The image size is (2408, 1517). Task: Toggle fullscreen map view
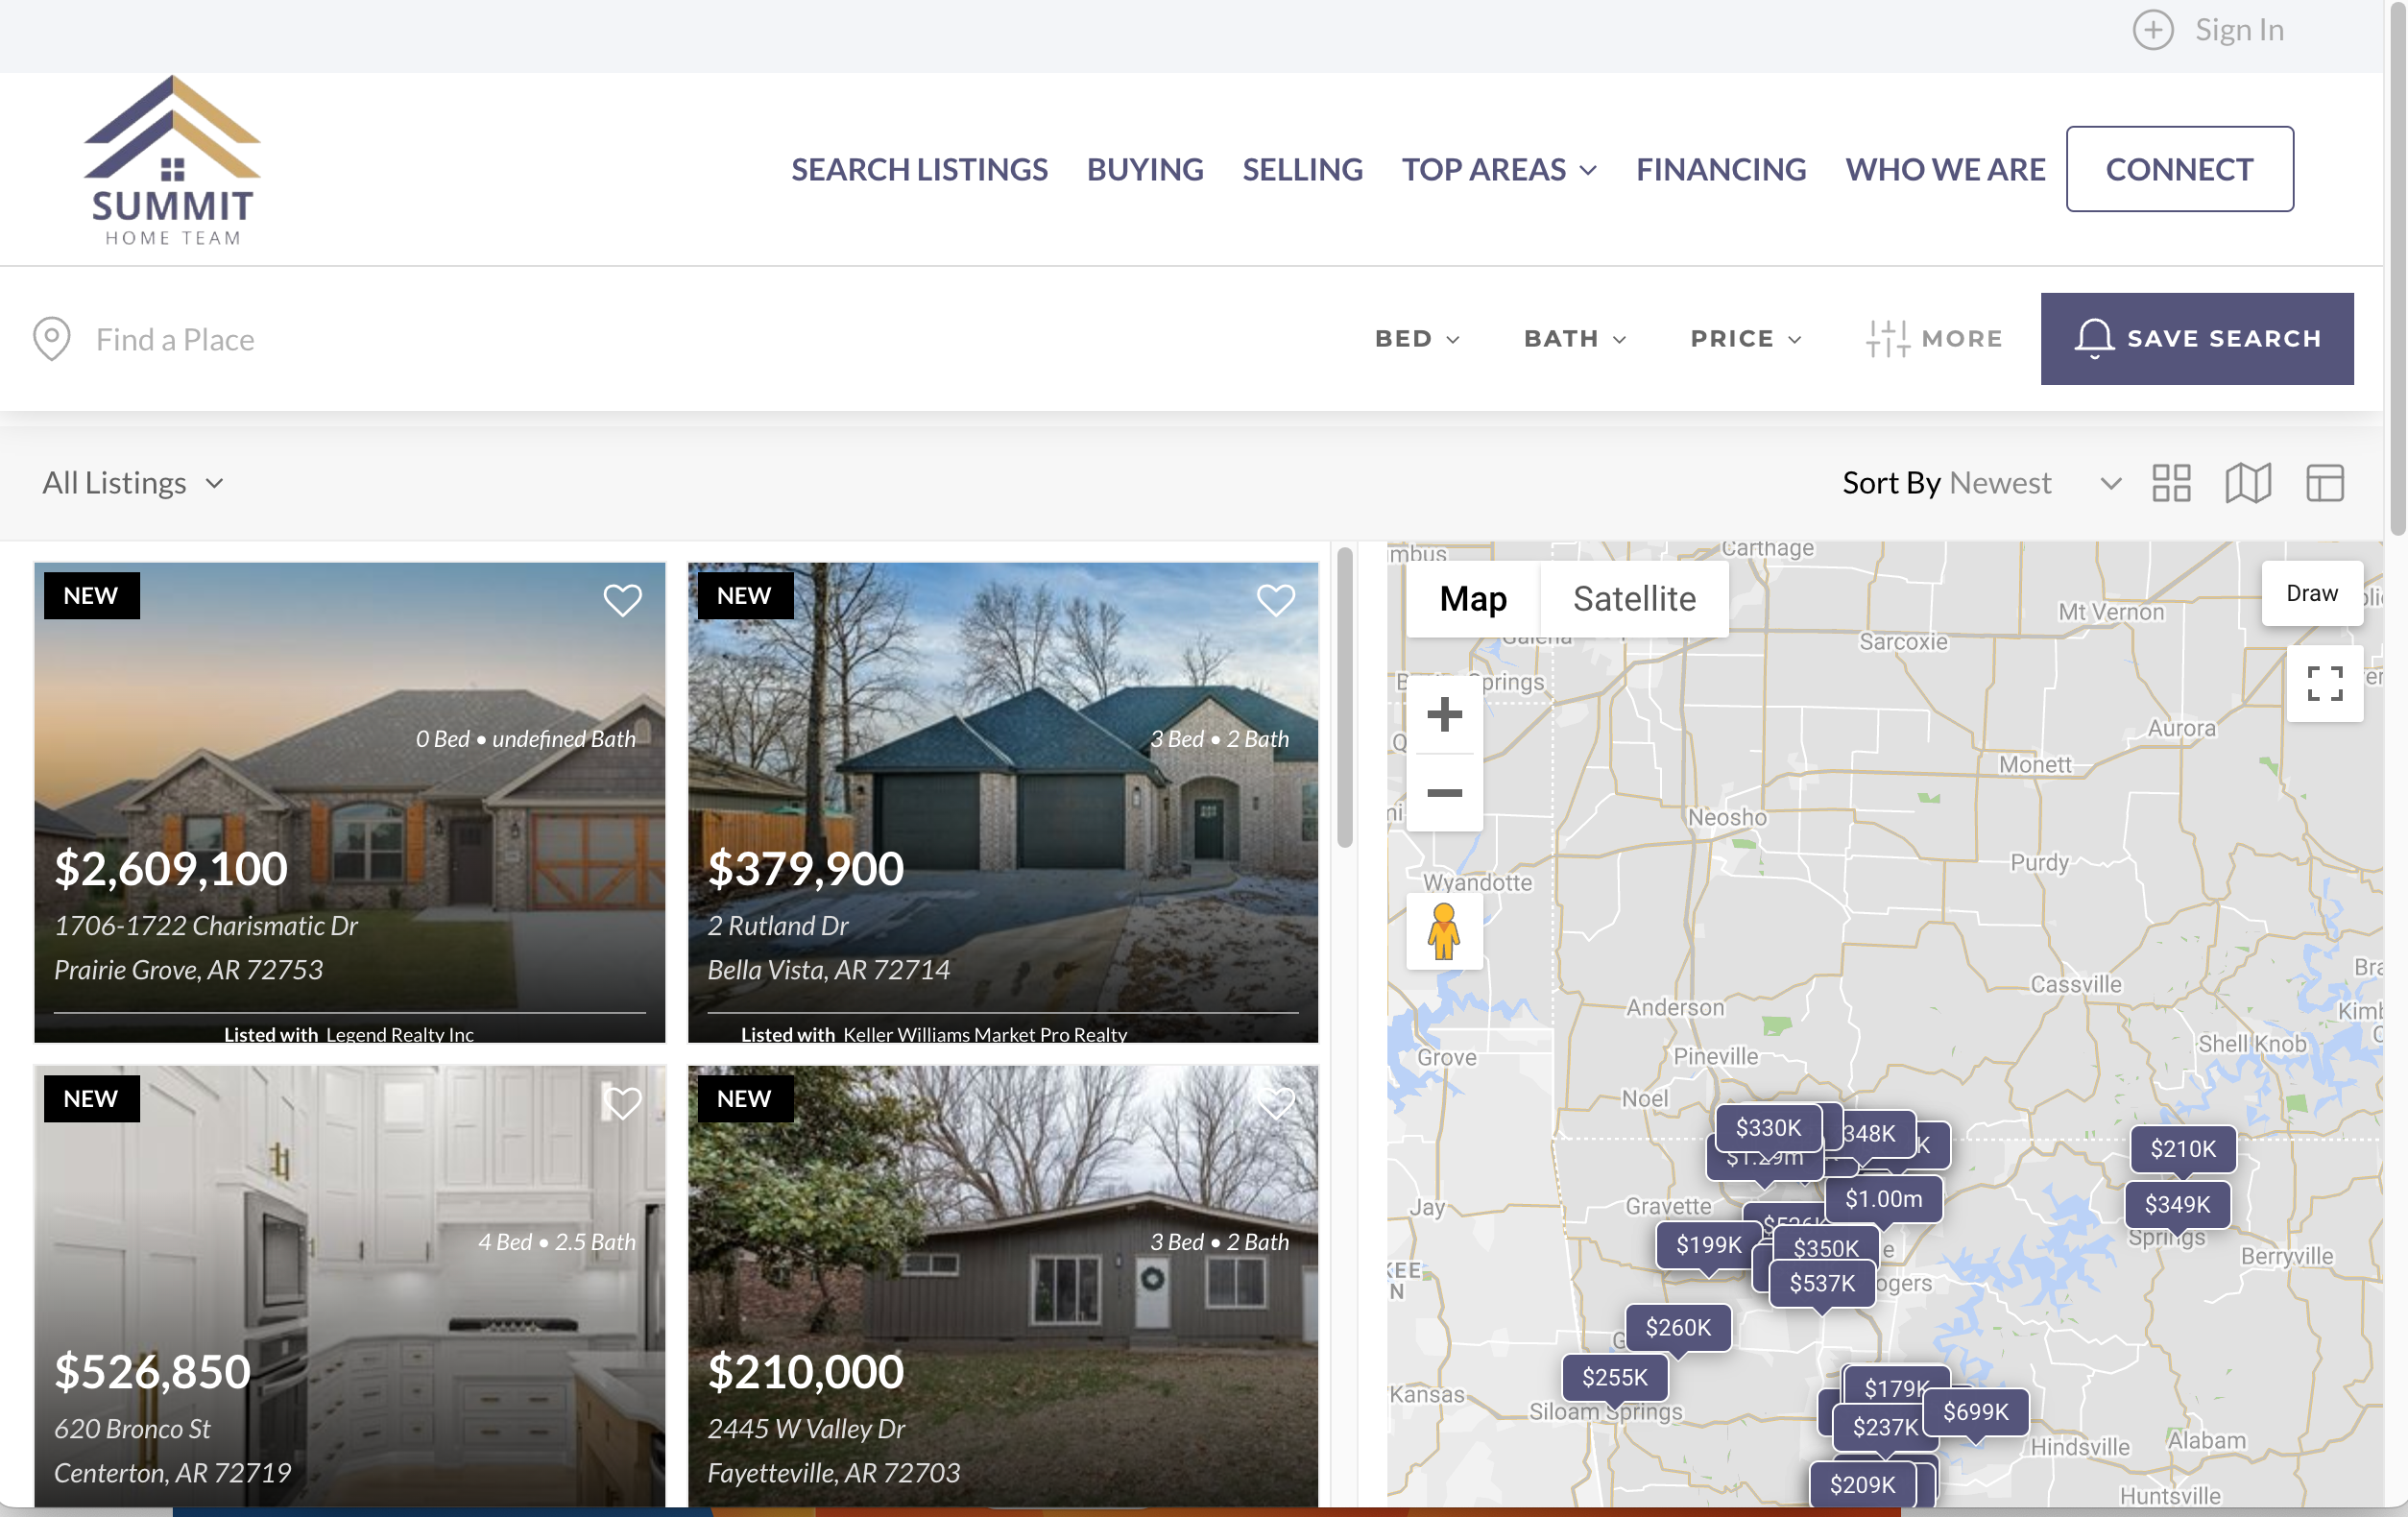(x=2324, y=684)
